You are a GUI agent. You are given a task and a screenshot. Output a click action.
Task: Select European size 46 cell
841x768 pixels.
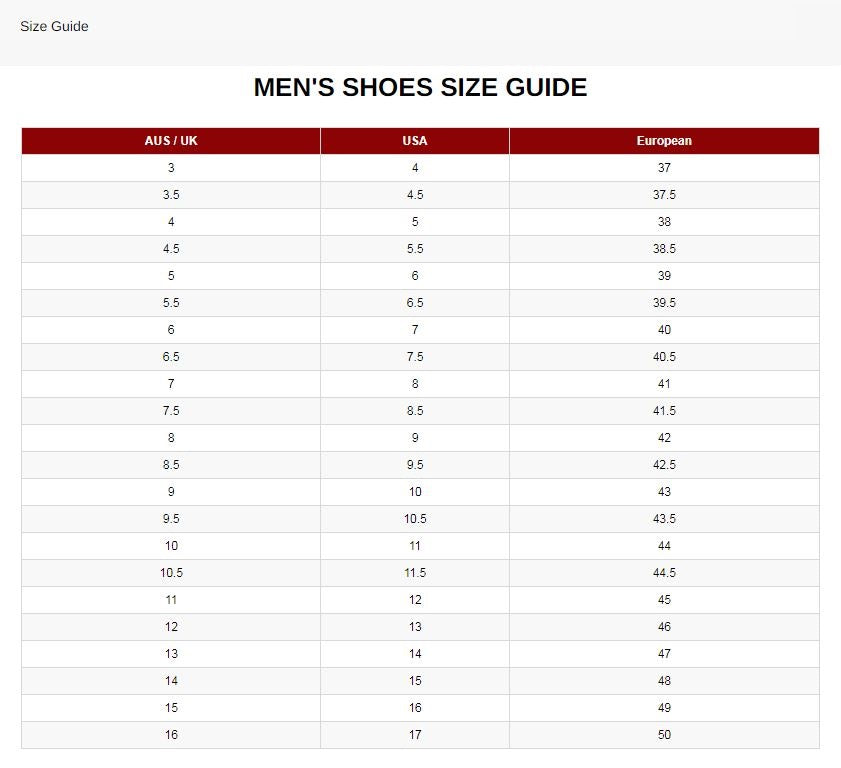click(x=665, y=626)
